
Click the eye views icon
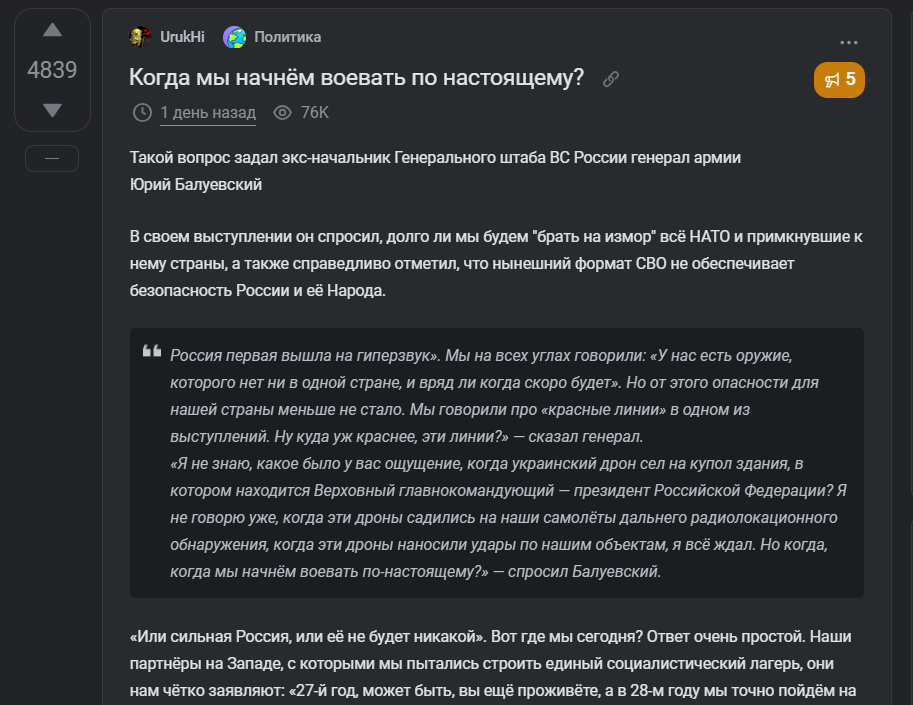[282, 112]
